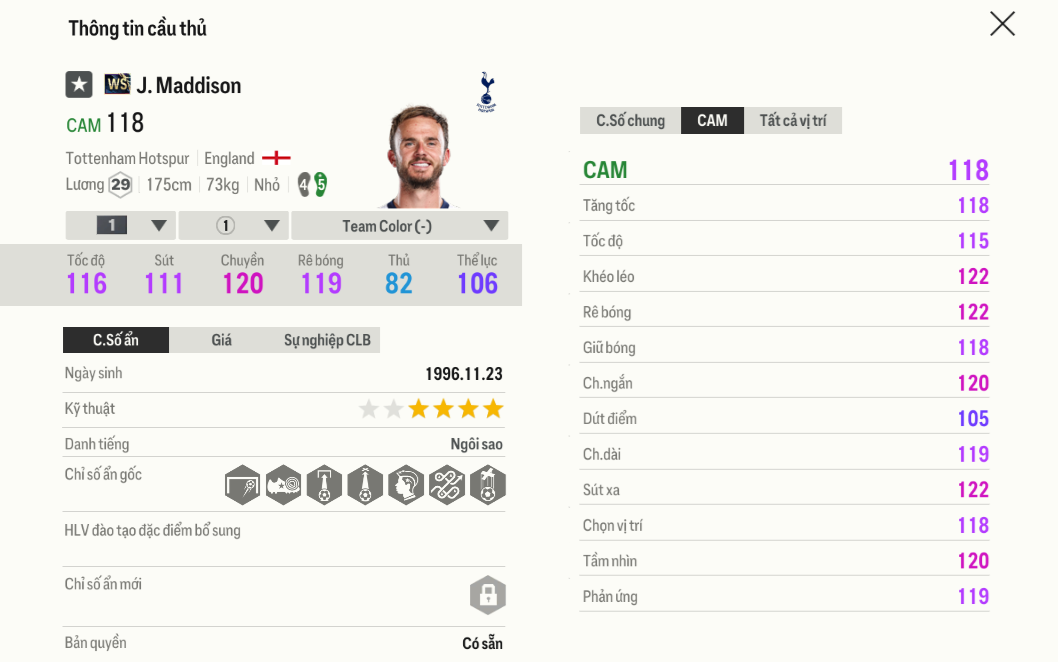
Task: Toggle the favorite star next to player name
Action: coord(78,84)
